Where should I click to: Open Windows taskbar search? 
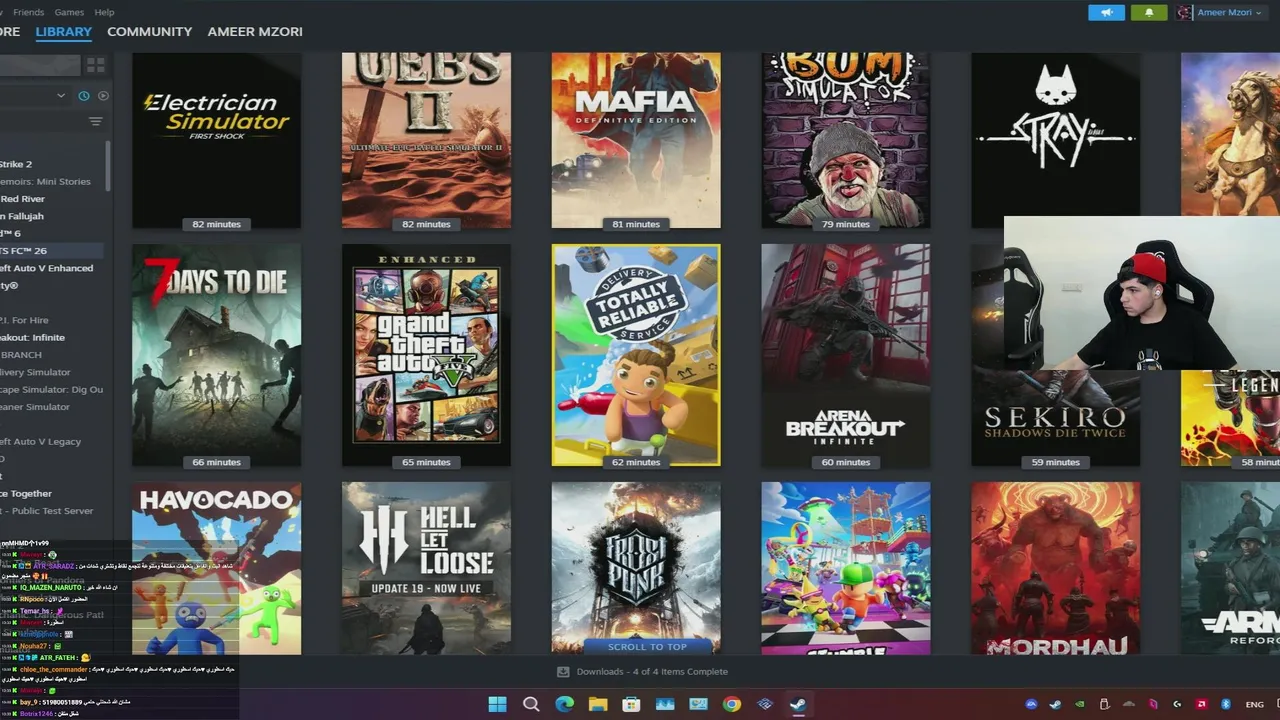[x=531, y=704]
